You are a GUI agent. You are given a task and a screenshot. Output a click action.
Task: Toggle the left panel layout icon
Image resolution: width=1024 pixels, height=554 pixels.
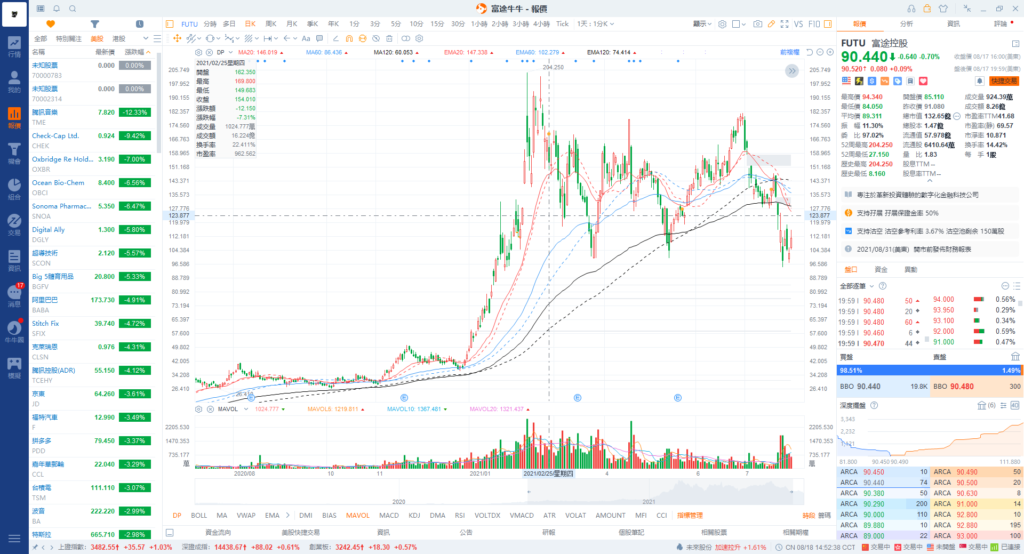[x=169, y=24]
